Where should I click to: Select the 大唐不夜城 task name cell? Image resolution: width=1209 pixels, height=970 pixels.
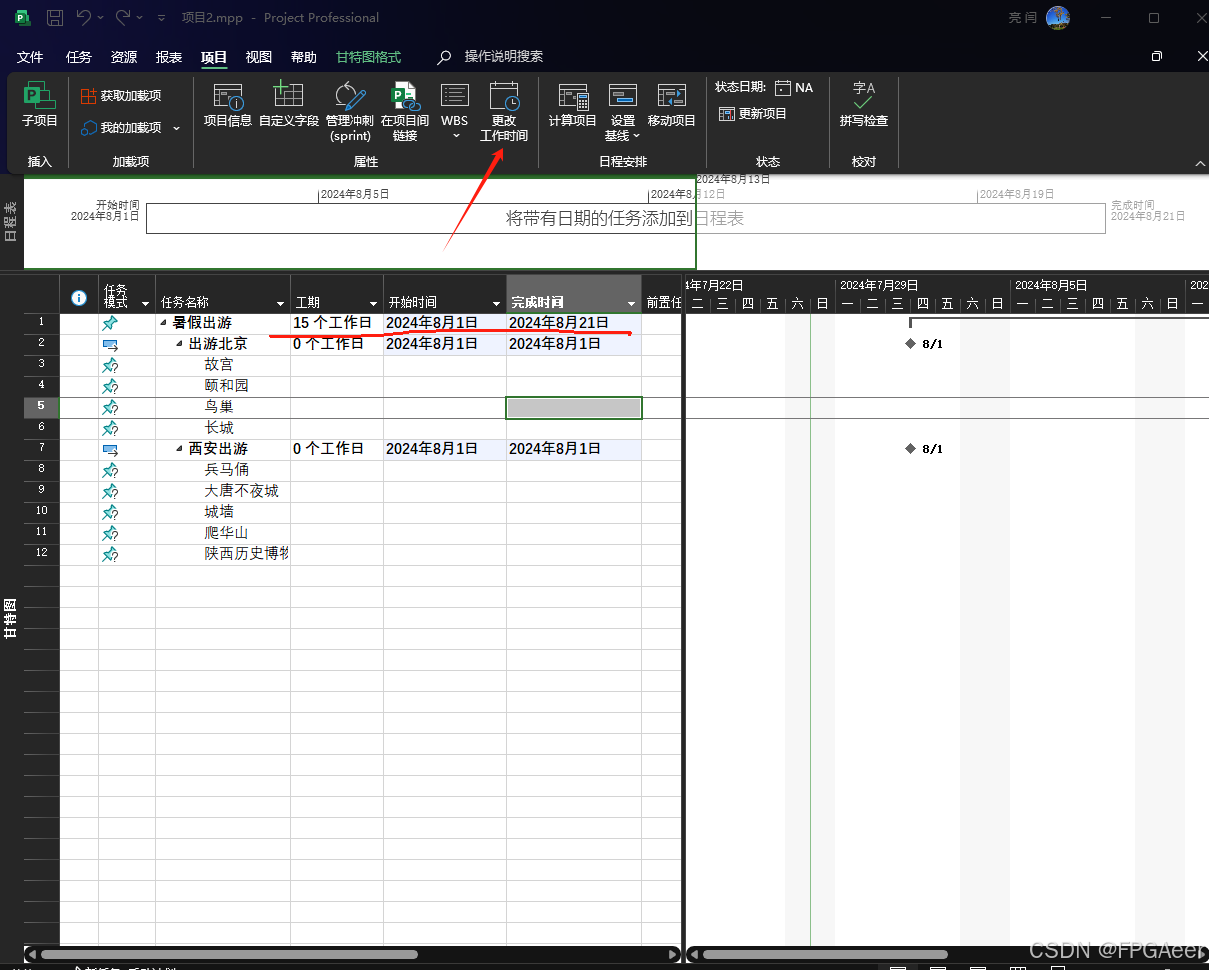223,491
